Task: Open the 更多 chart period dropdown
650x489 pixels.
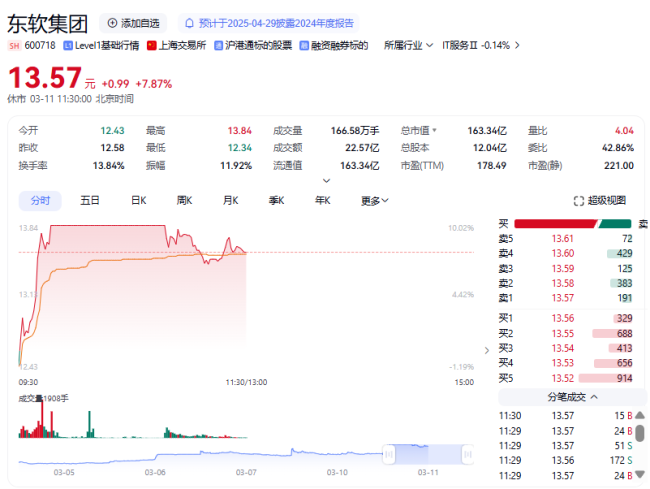Action: (x=375, y=201)
